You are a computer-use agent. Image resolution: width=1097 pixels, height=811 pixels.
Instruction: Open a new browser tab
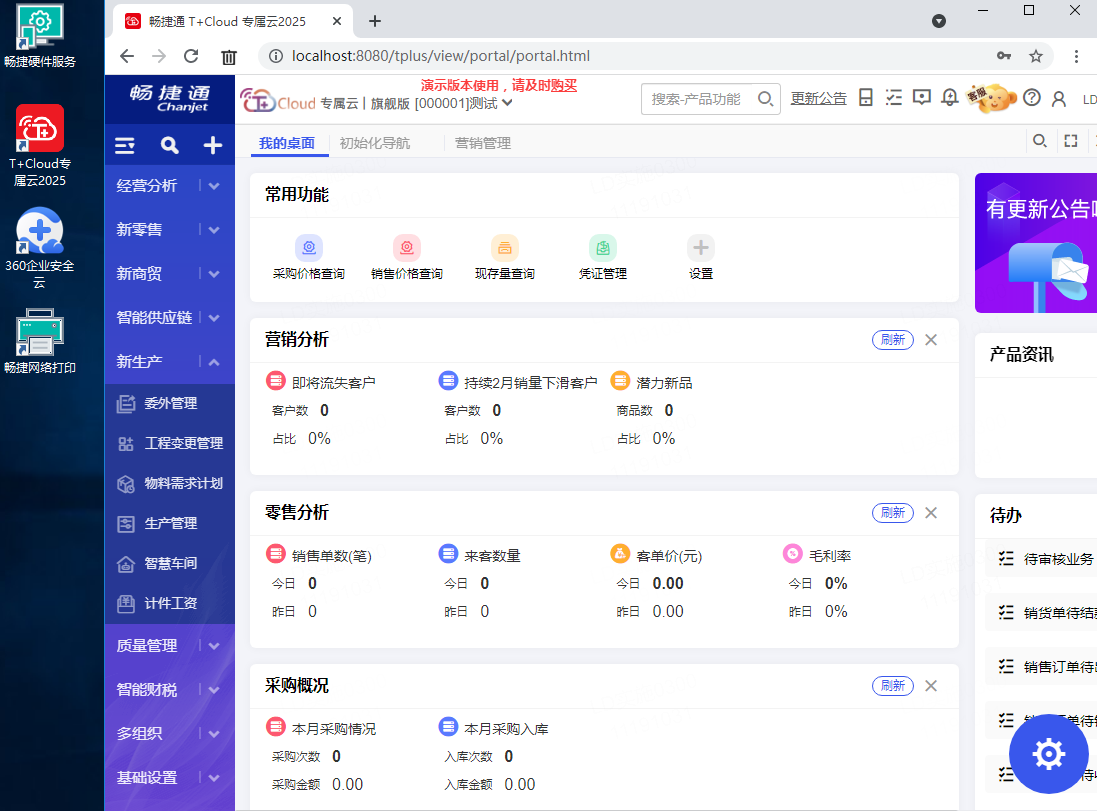375,21
